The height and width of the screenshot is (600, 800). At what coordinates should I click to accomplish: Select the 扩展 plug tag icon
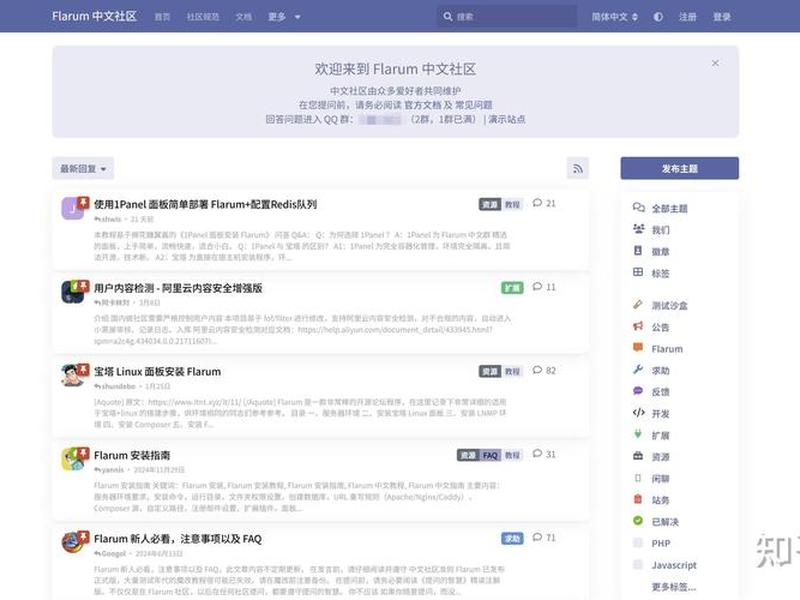tap(638, 434)
